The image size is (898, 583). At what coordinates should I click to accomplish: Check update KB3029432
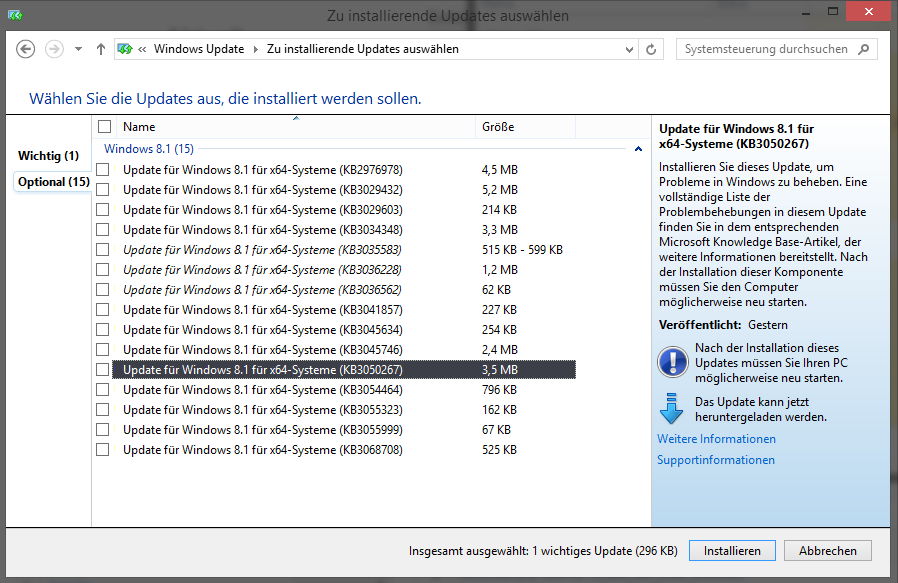click(103, 190)
